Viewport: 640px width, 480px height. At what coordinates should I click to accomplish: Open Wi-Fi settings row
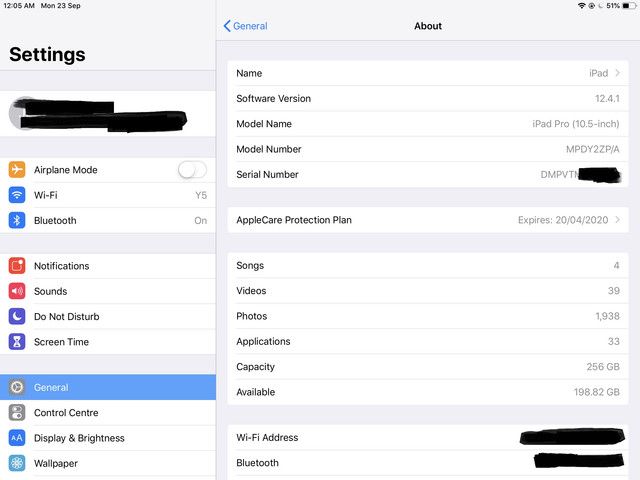coord(108,195)
